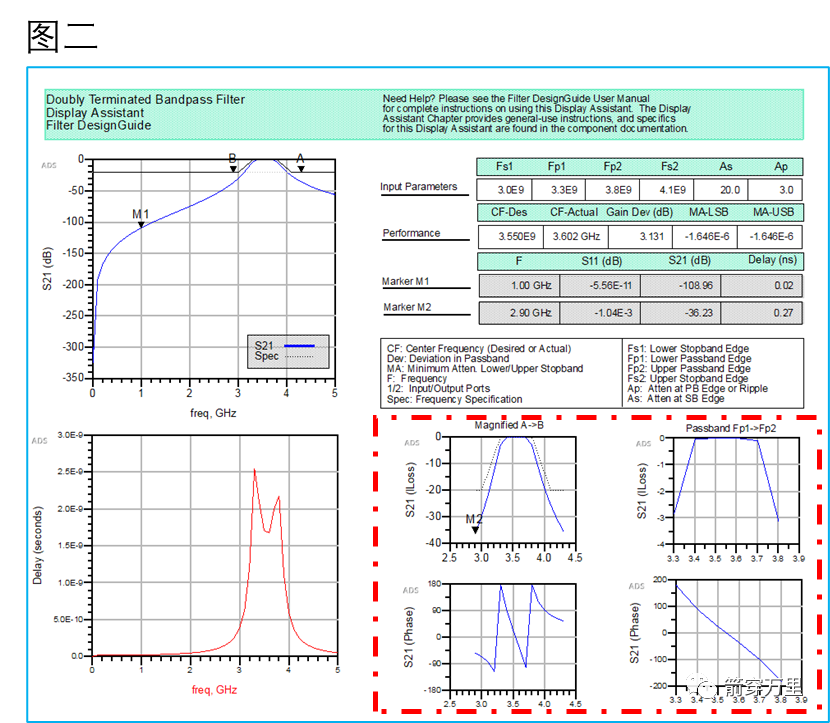
Task: Click the Passband Fp1->Fp2 insertion loss plot
Action: point(735,491)
